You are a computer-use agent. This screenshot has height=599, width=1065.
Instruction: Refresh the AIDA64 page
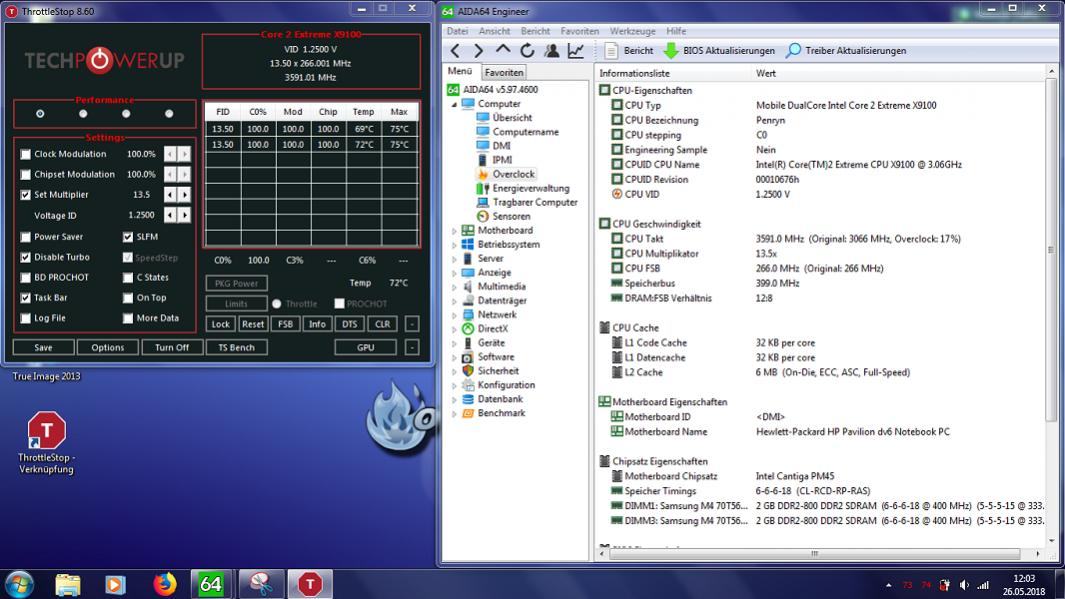(527, 51)
